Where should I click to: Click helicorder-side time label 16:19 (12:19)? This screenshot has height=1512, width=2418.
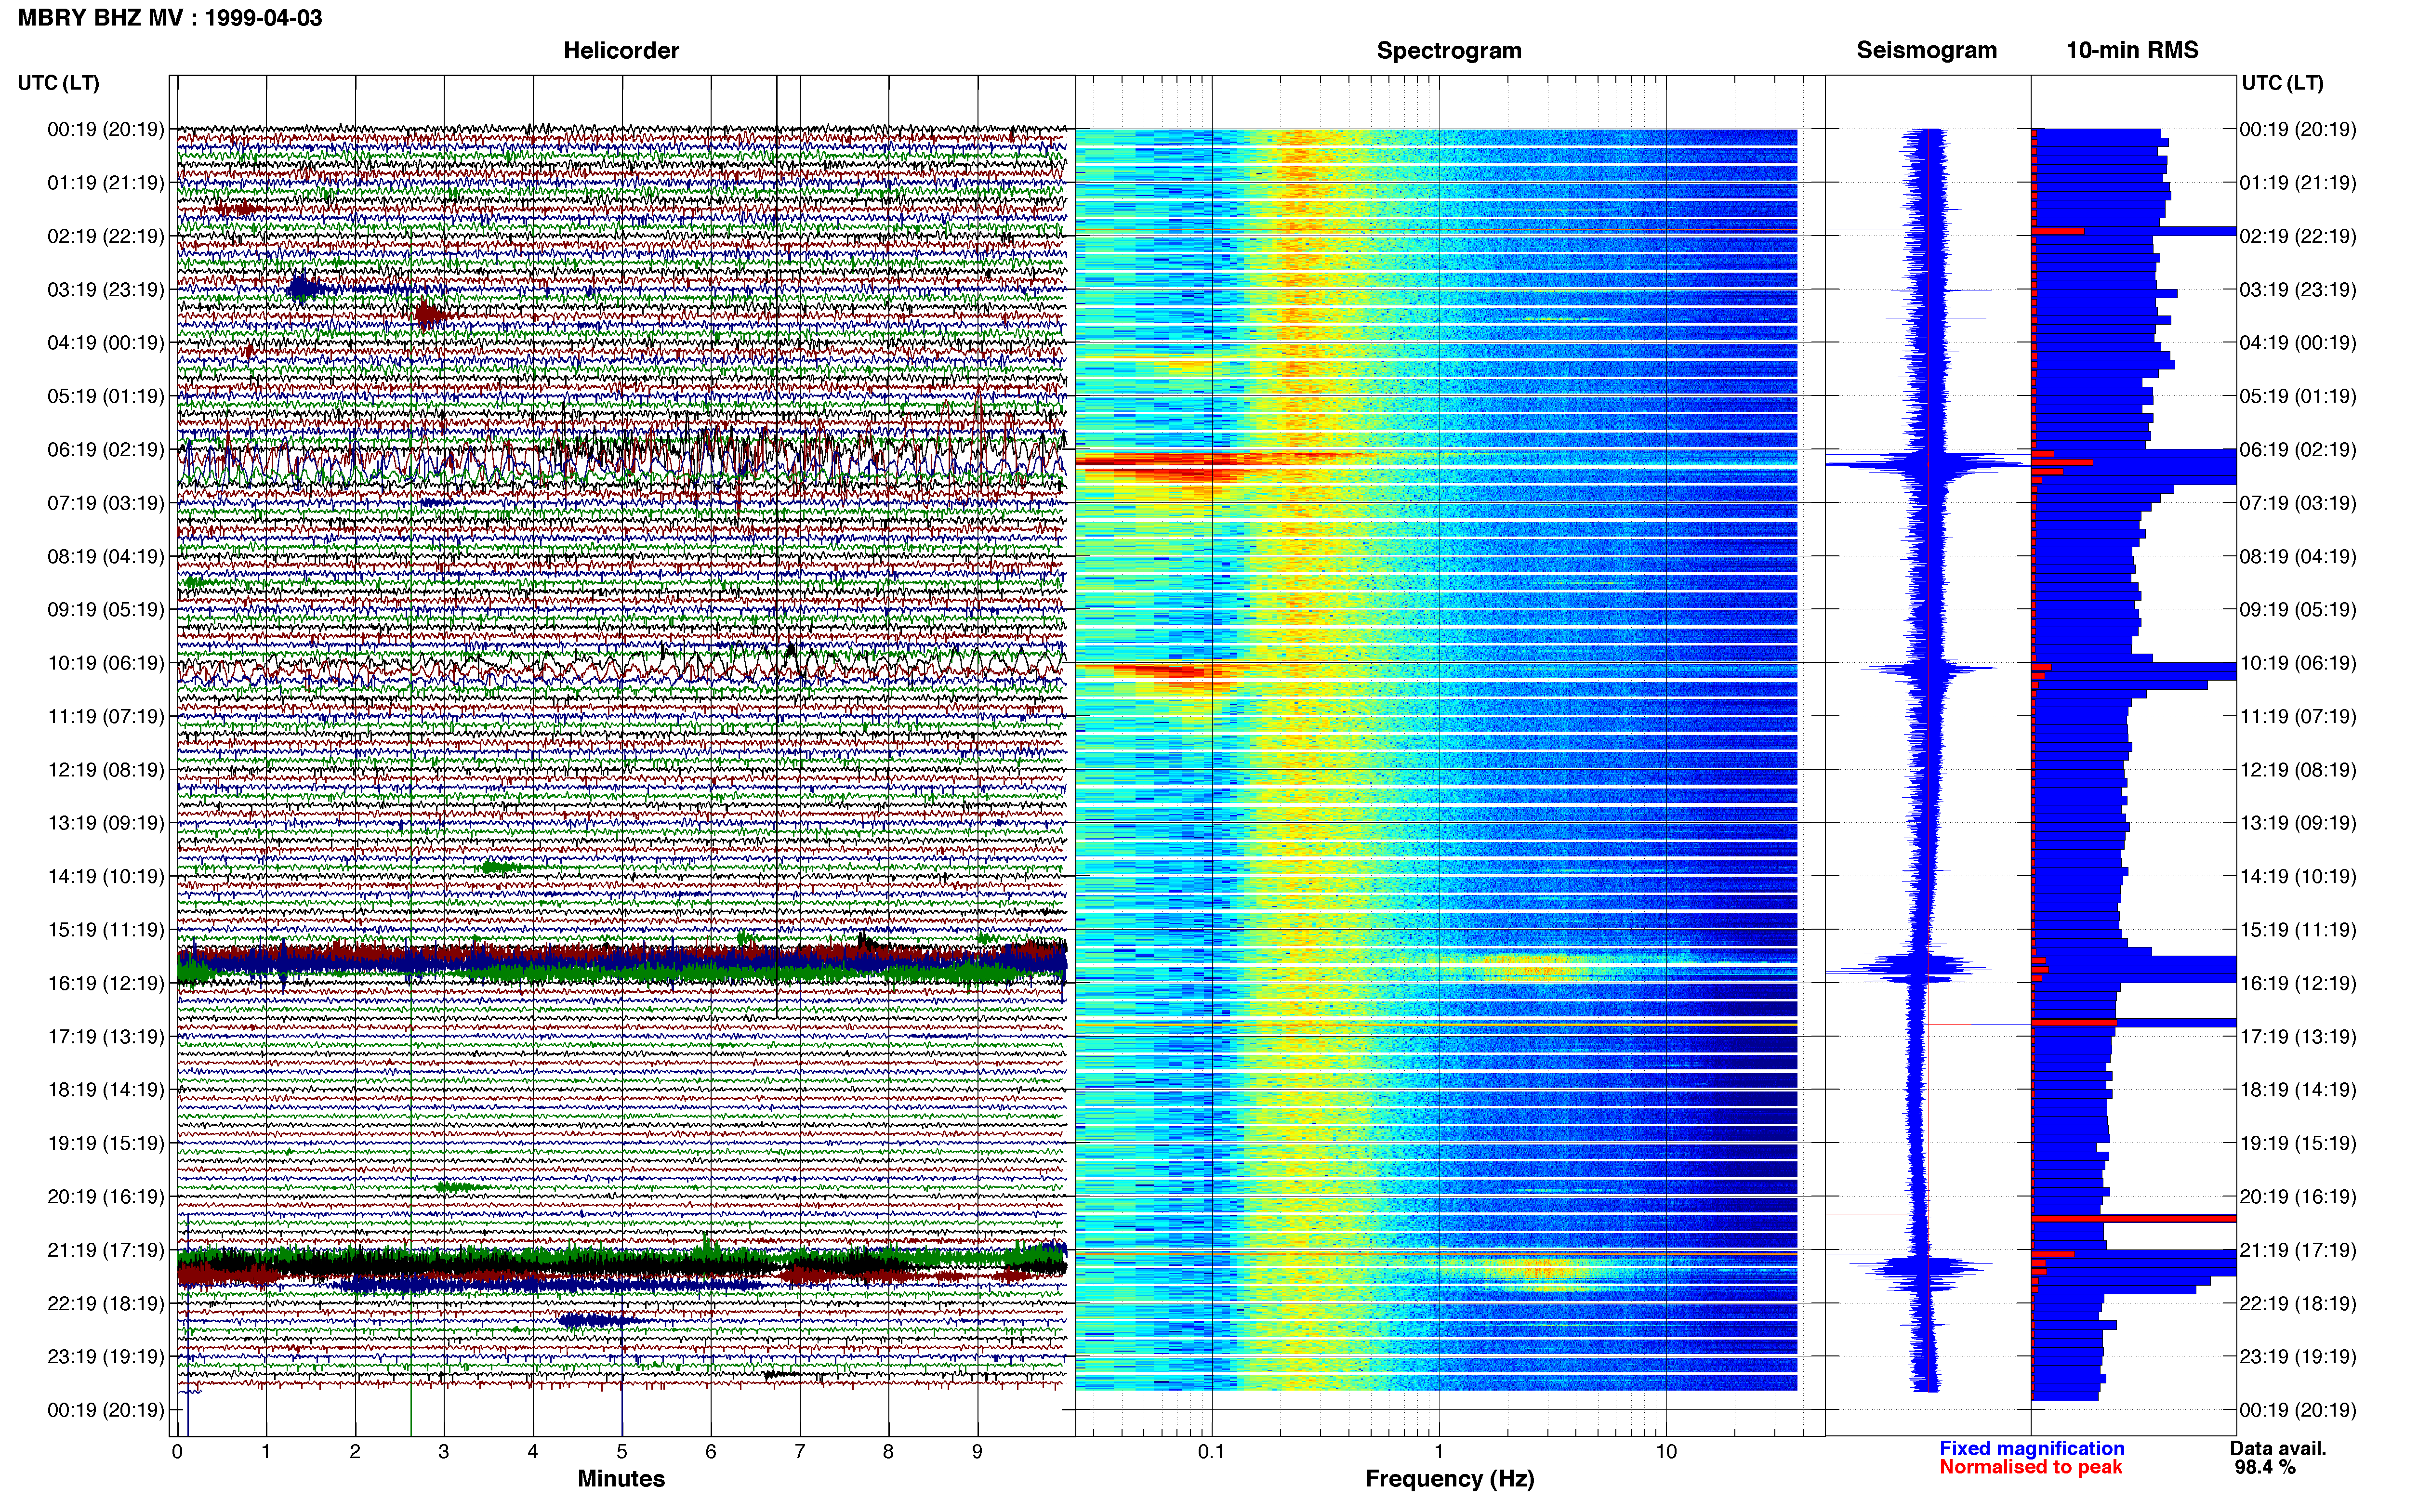(x=106, y=983)
